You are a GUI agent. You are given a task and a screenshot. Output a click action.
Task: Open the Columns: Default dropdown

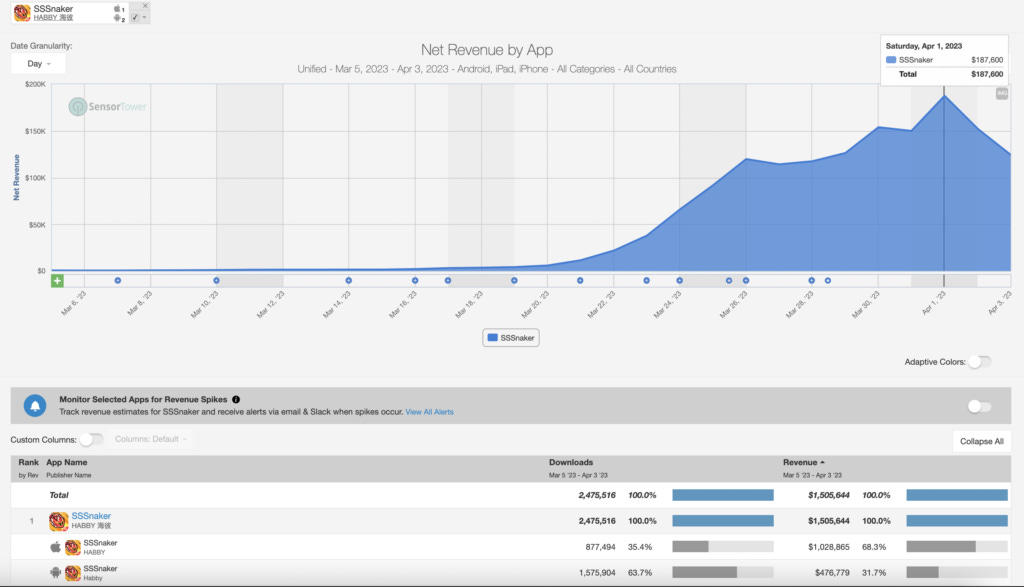click(151, 439)
